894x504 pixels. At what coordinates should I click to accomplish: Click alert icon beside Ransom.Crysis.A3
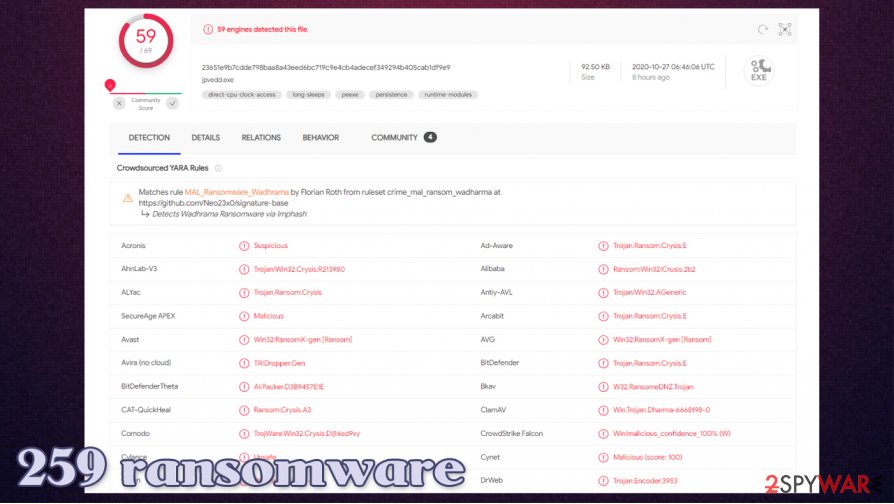244,410
